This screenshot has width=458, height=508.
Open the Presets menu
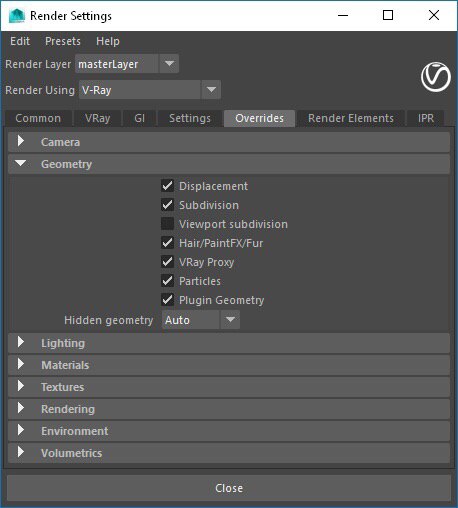click(x=63, y=41)
